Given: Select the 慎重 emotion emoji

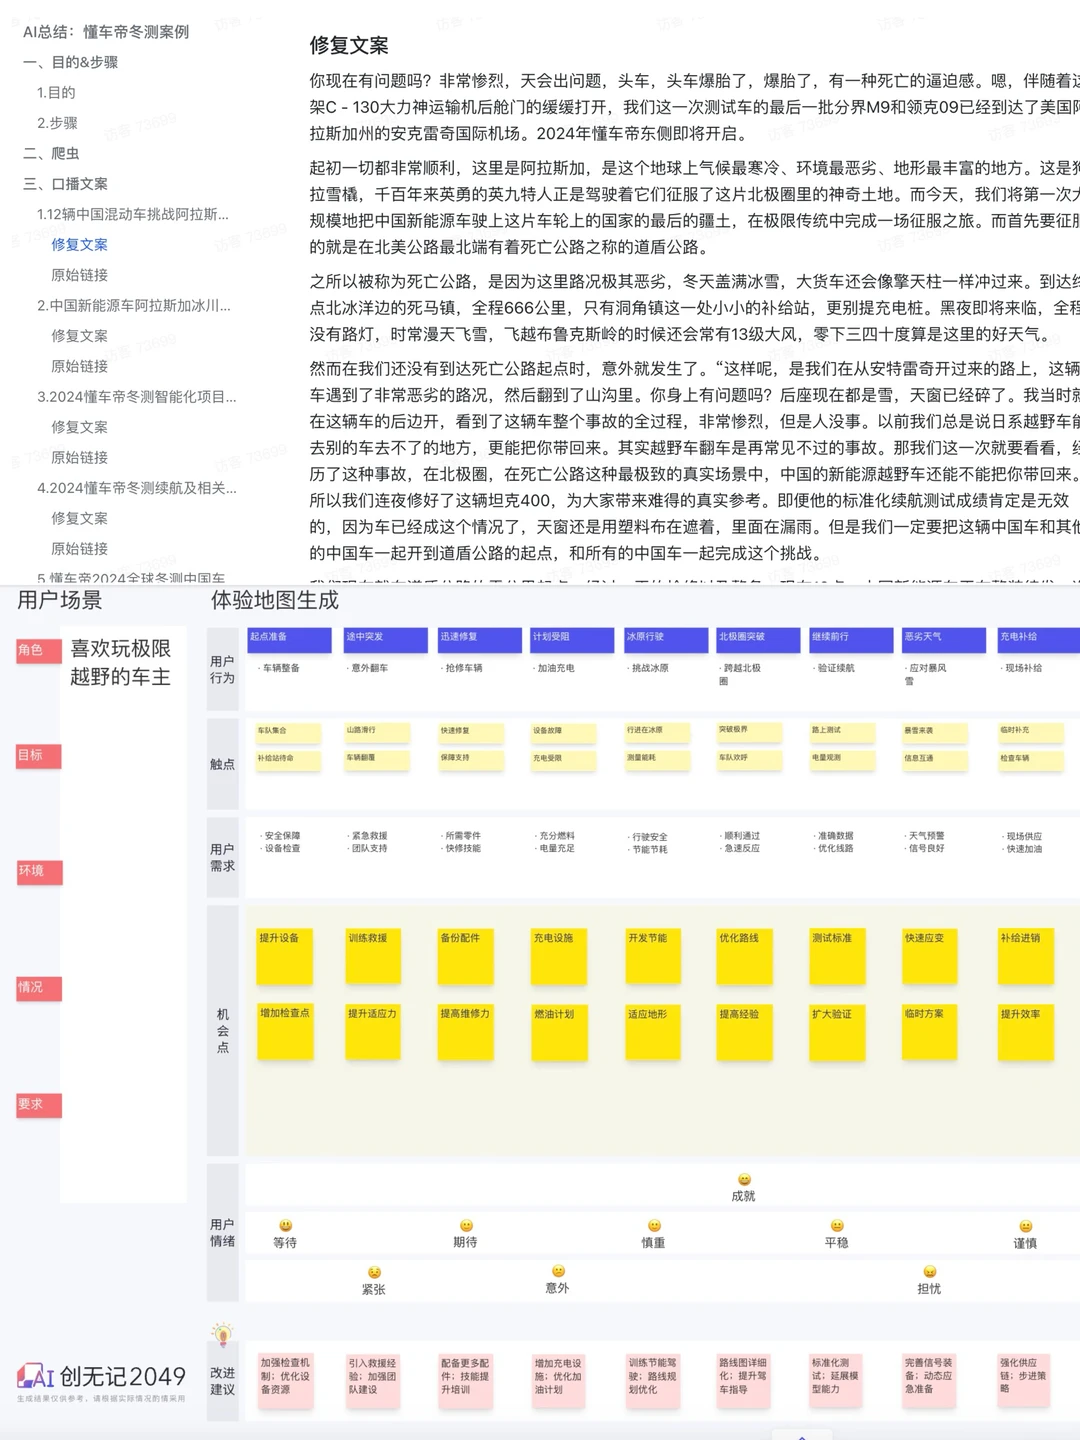Looking at the screenshot, I should click(654, 1226).
